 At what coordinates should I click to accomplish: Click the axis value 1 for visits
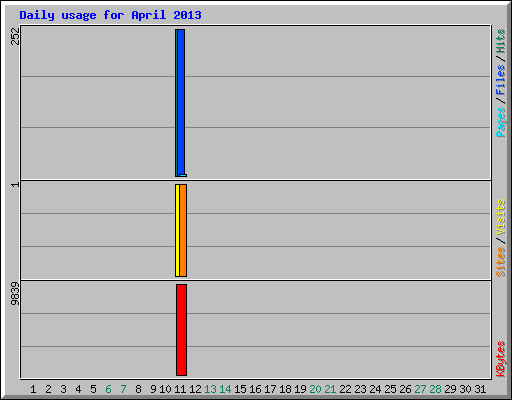[x=15, y=185]
